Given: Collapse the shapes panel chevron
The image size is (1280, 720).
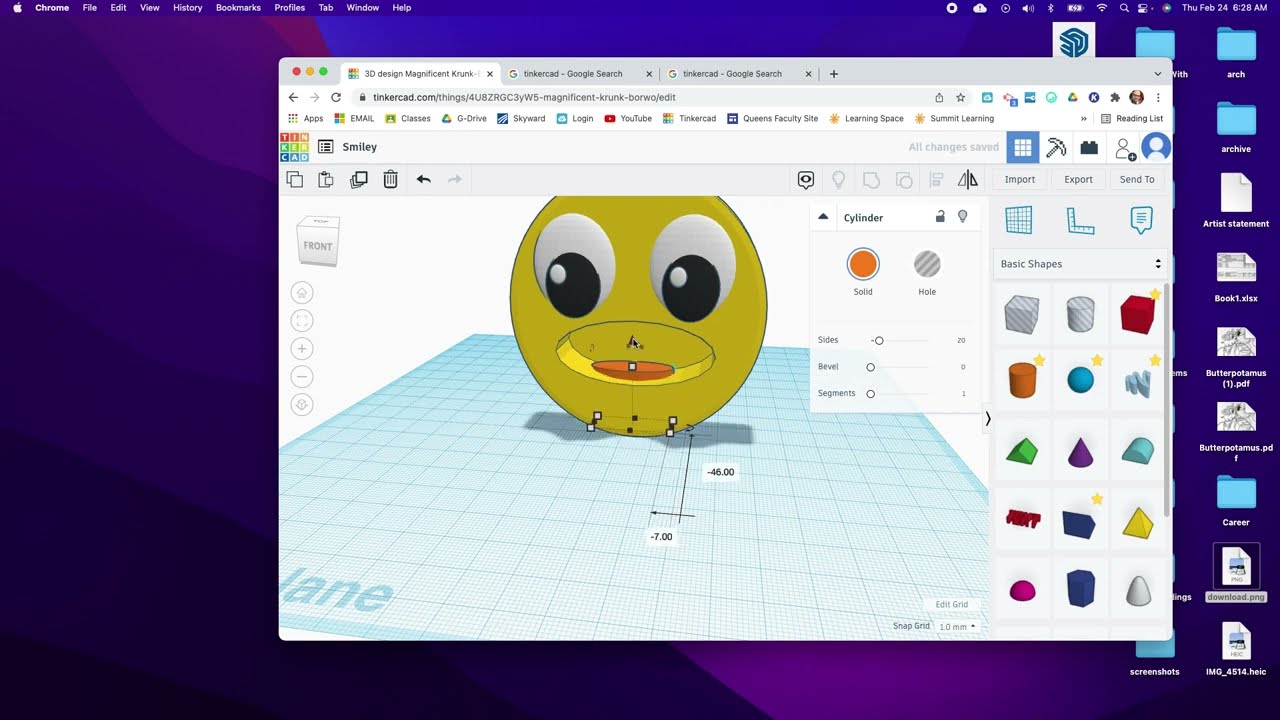Looking at the screenshot, I should click(x=988, y=419).
